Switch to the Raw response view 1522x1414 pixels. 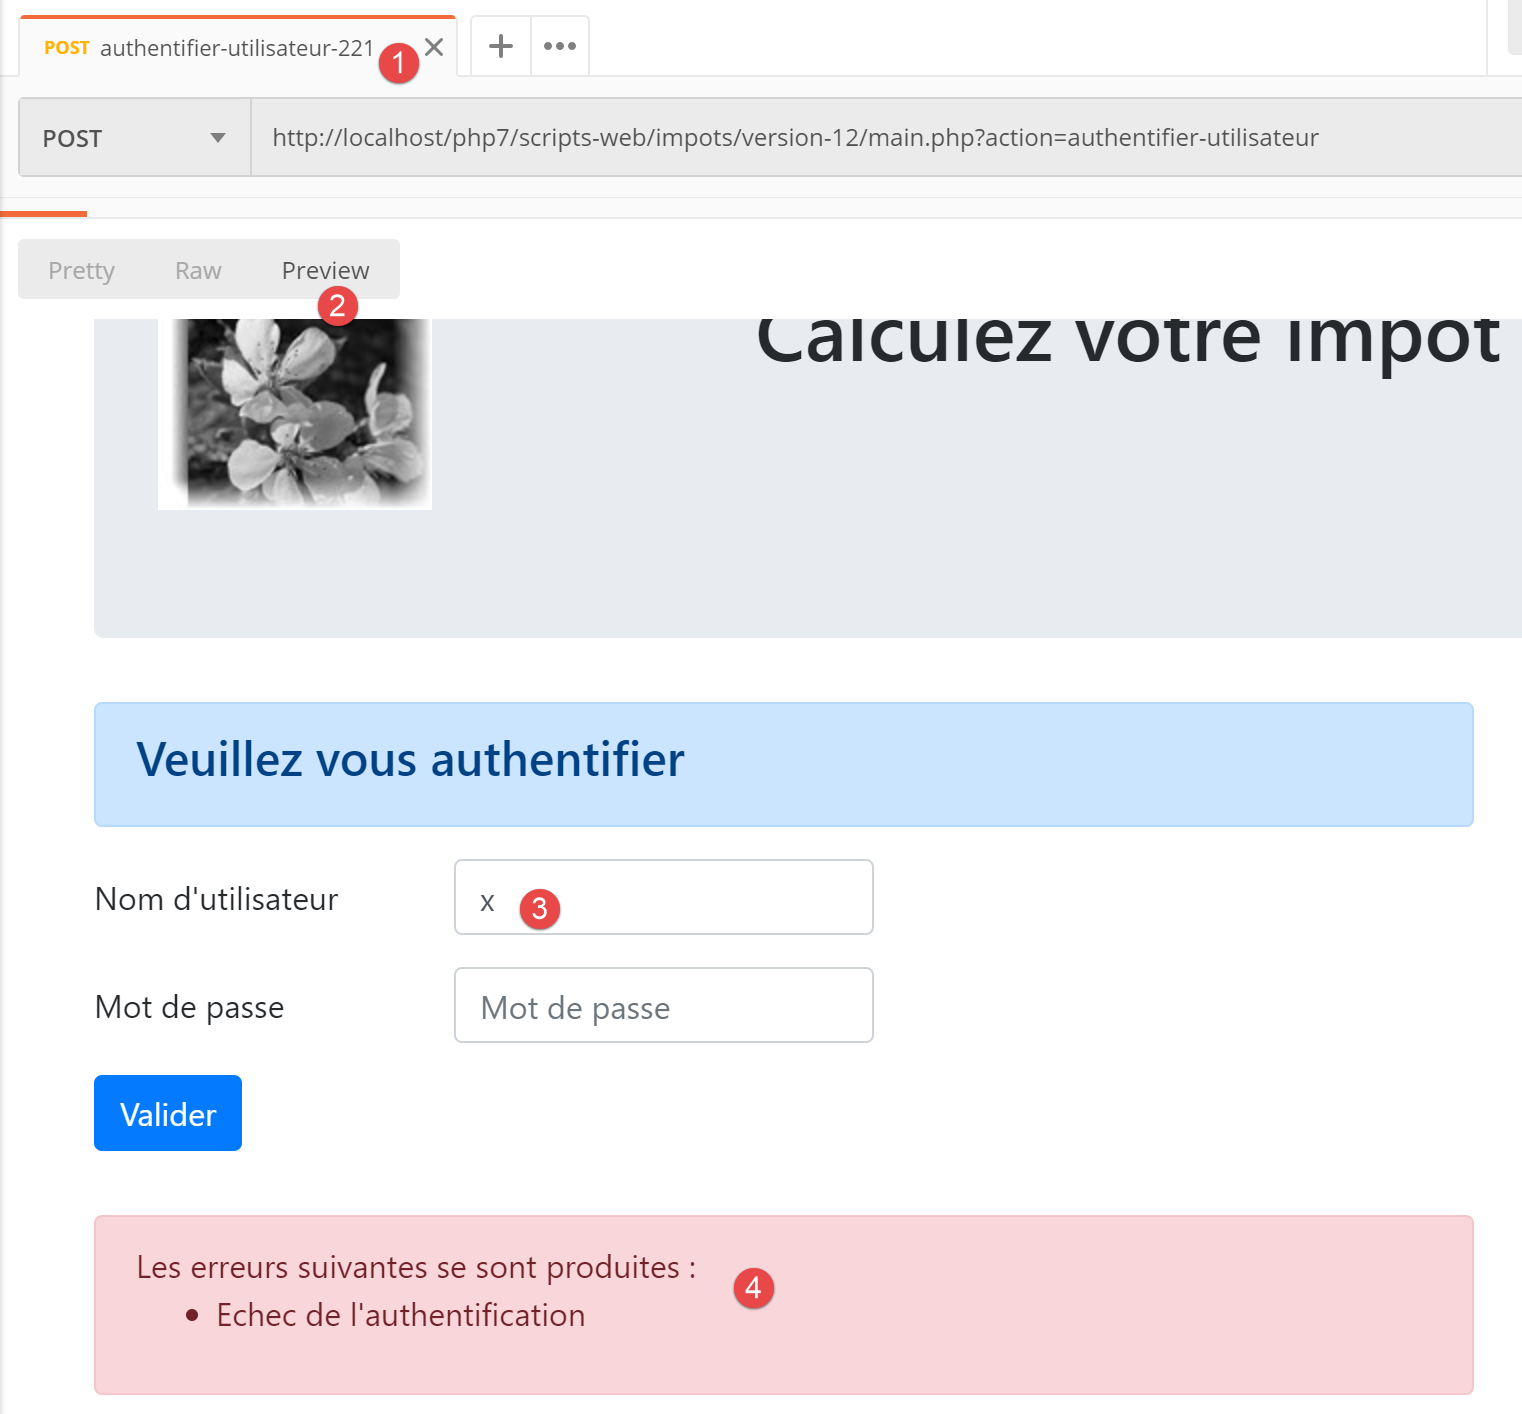[x=198, y=270]
